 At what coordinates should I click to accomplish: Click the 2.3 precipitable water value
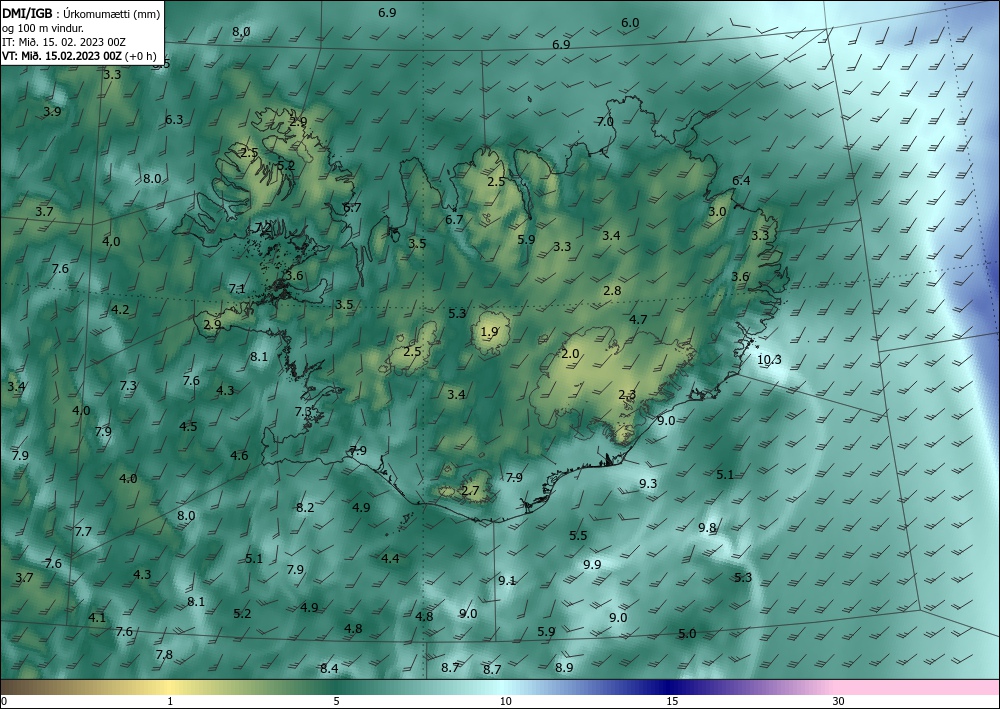click(627, 395)
